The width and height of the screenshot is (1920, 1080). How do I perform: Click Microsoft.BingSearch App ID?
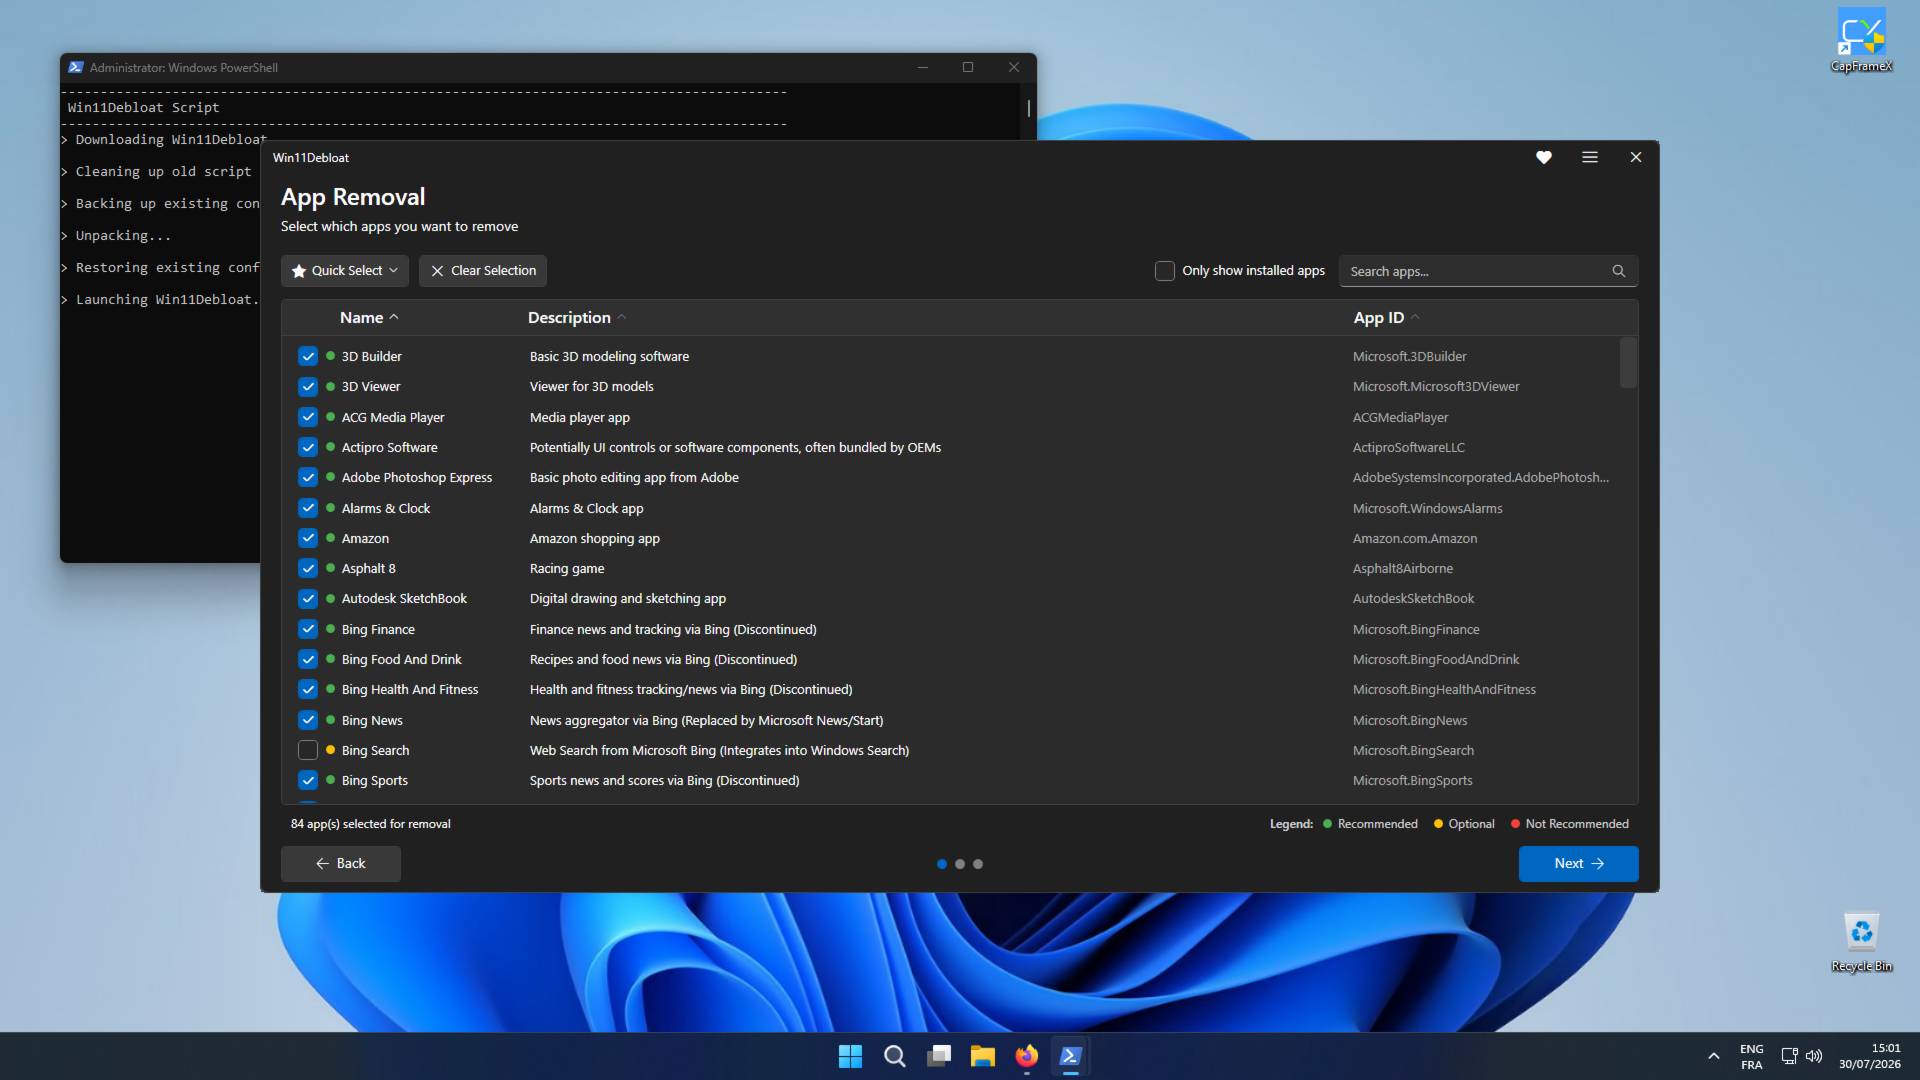coord(1413,750)
